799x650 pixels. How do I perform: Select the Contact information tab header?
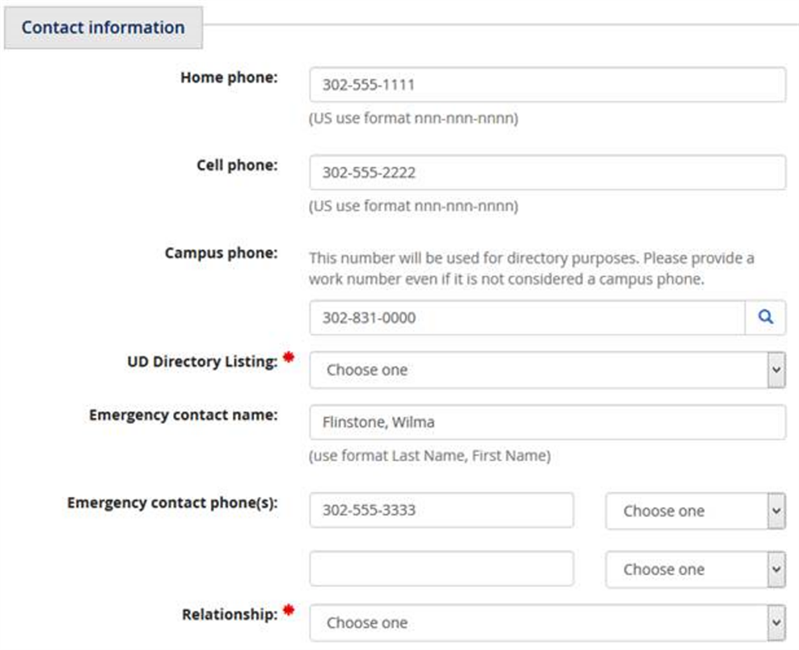(x=103, y=28)
